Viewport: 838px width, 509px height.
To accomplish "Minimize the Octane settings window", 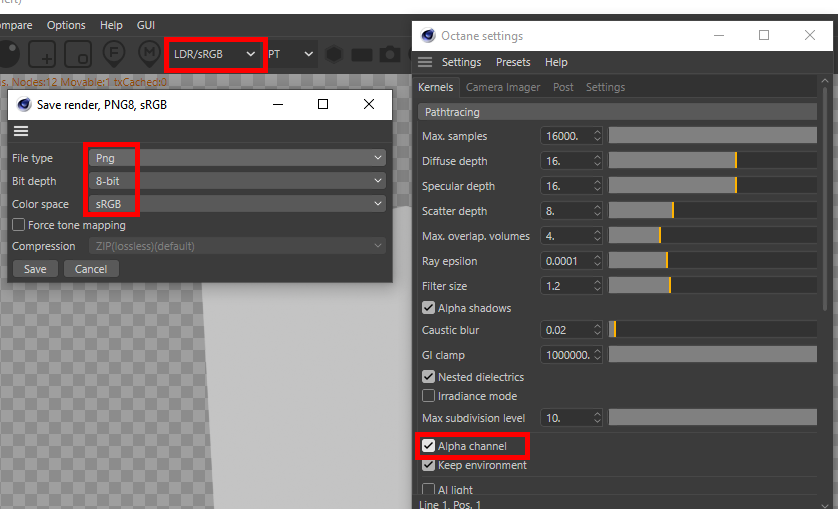I will point(719,35).
